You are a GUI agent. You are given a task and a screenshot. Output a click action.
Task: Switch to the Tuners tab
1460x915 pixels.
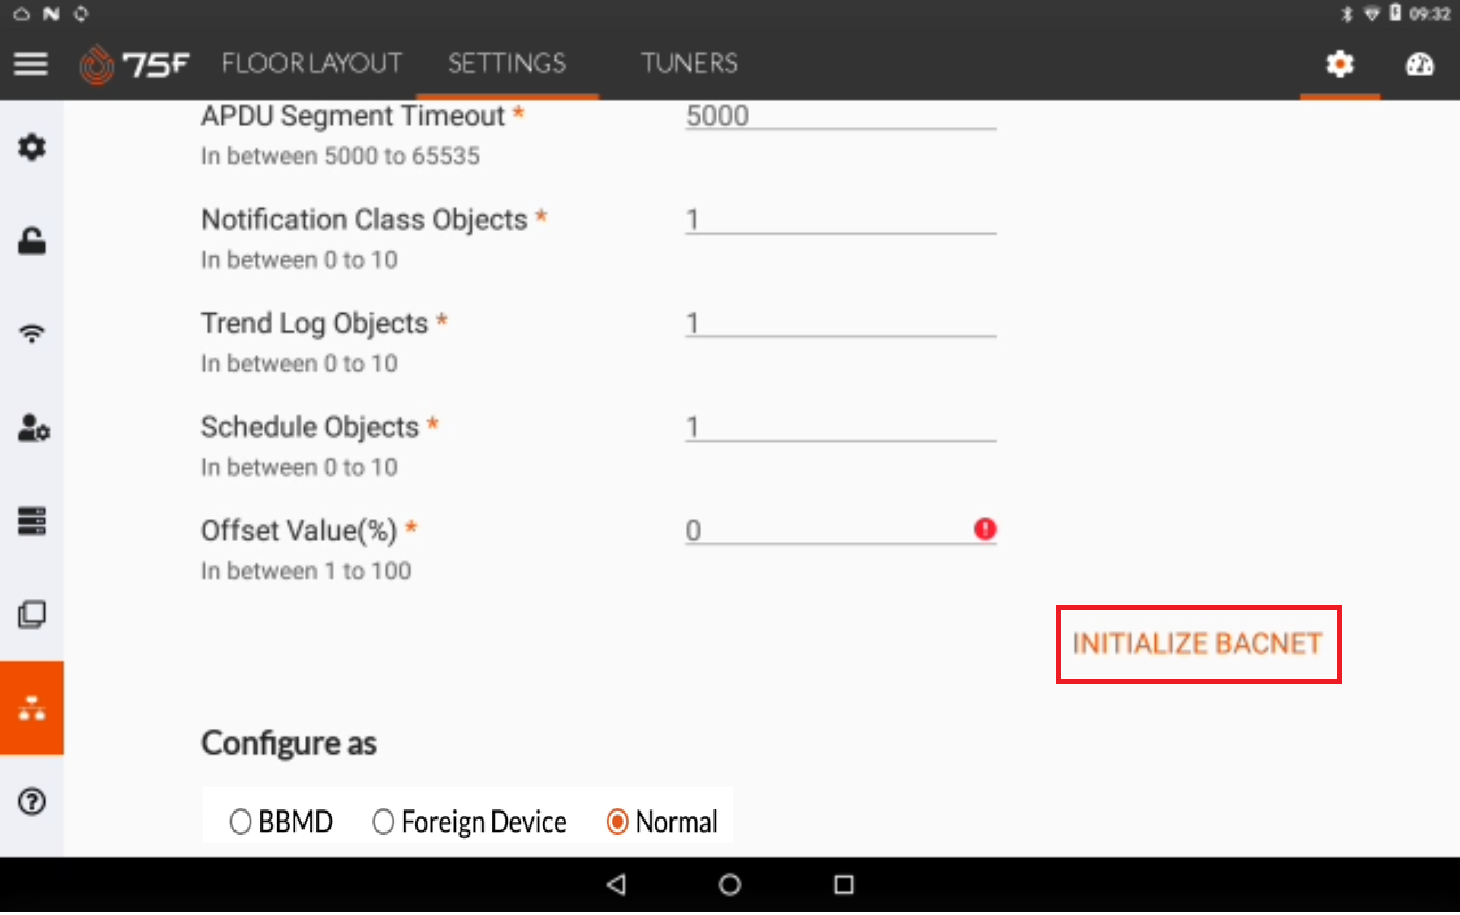coord(689,64)
